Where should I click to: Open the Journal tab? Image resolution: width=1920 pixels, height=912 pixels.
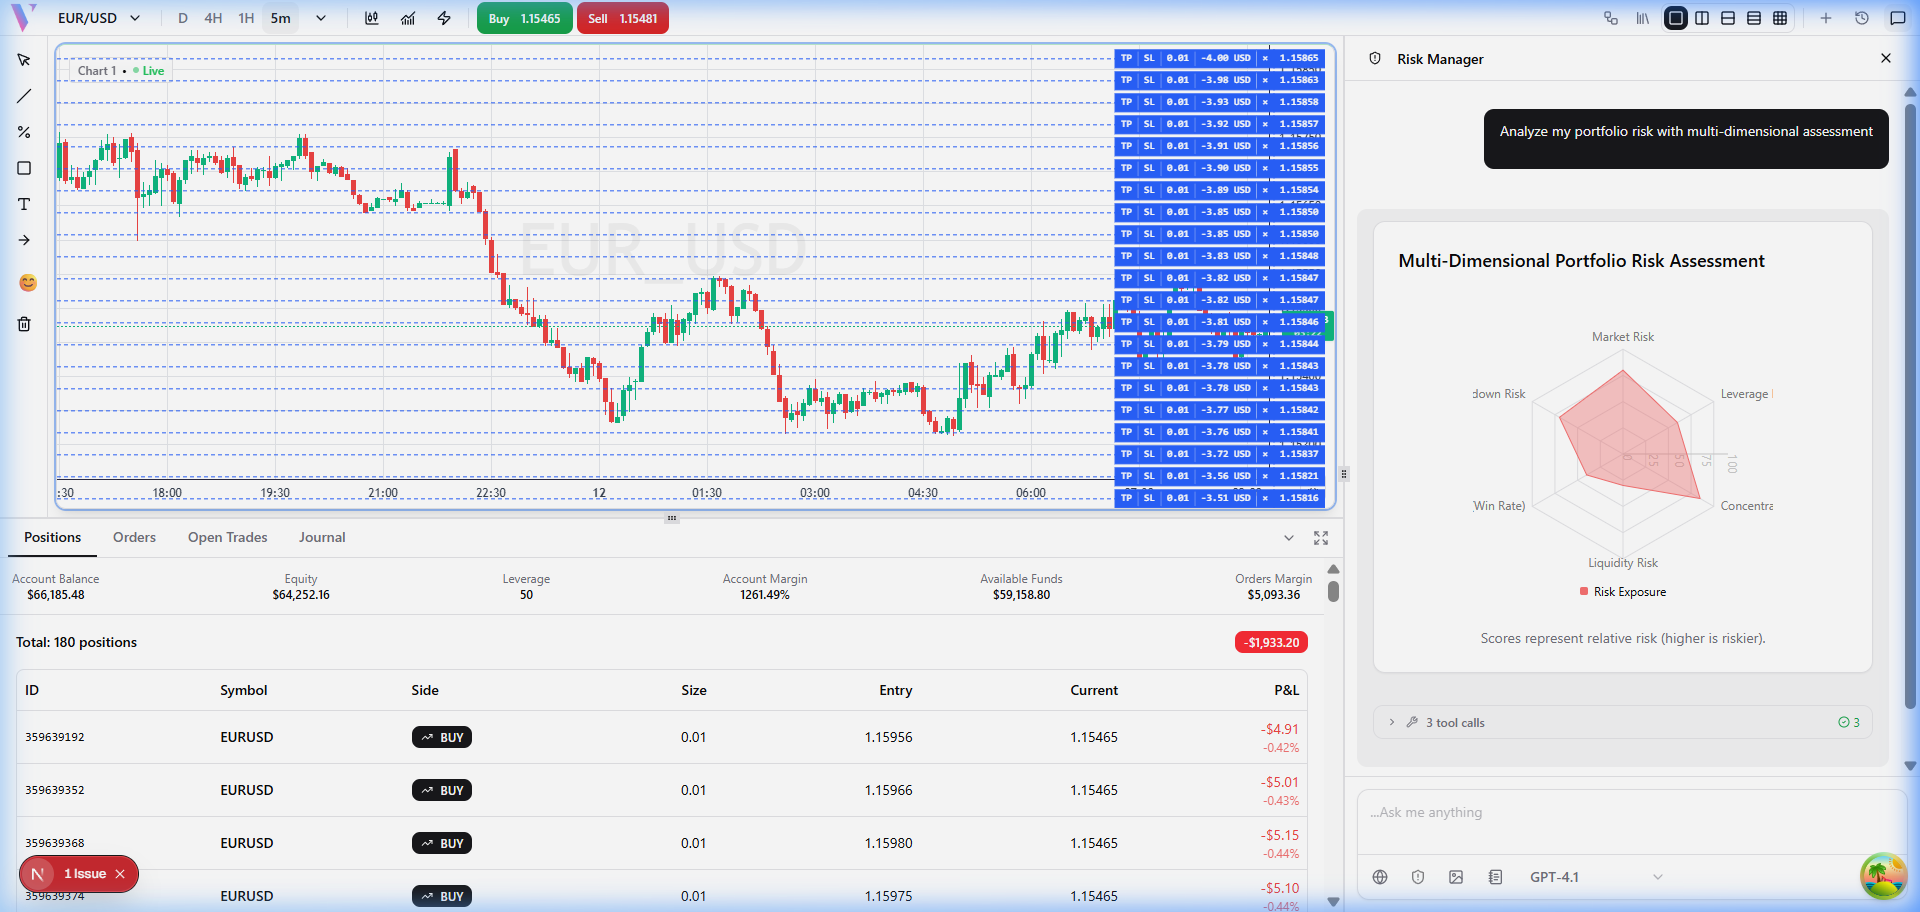click(322, 537)
